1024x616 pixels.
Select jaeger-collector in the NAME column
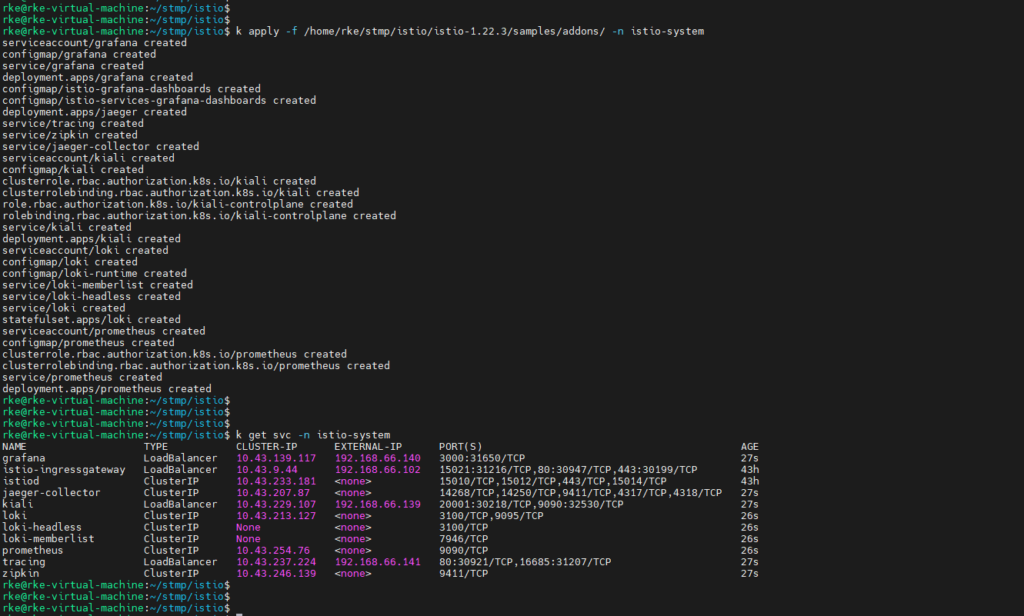[52, 493]
